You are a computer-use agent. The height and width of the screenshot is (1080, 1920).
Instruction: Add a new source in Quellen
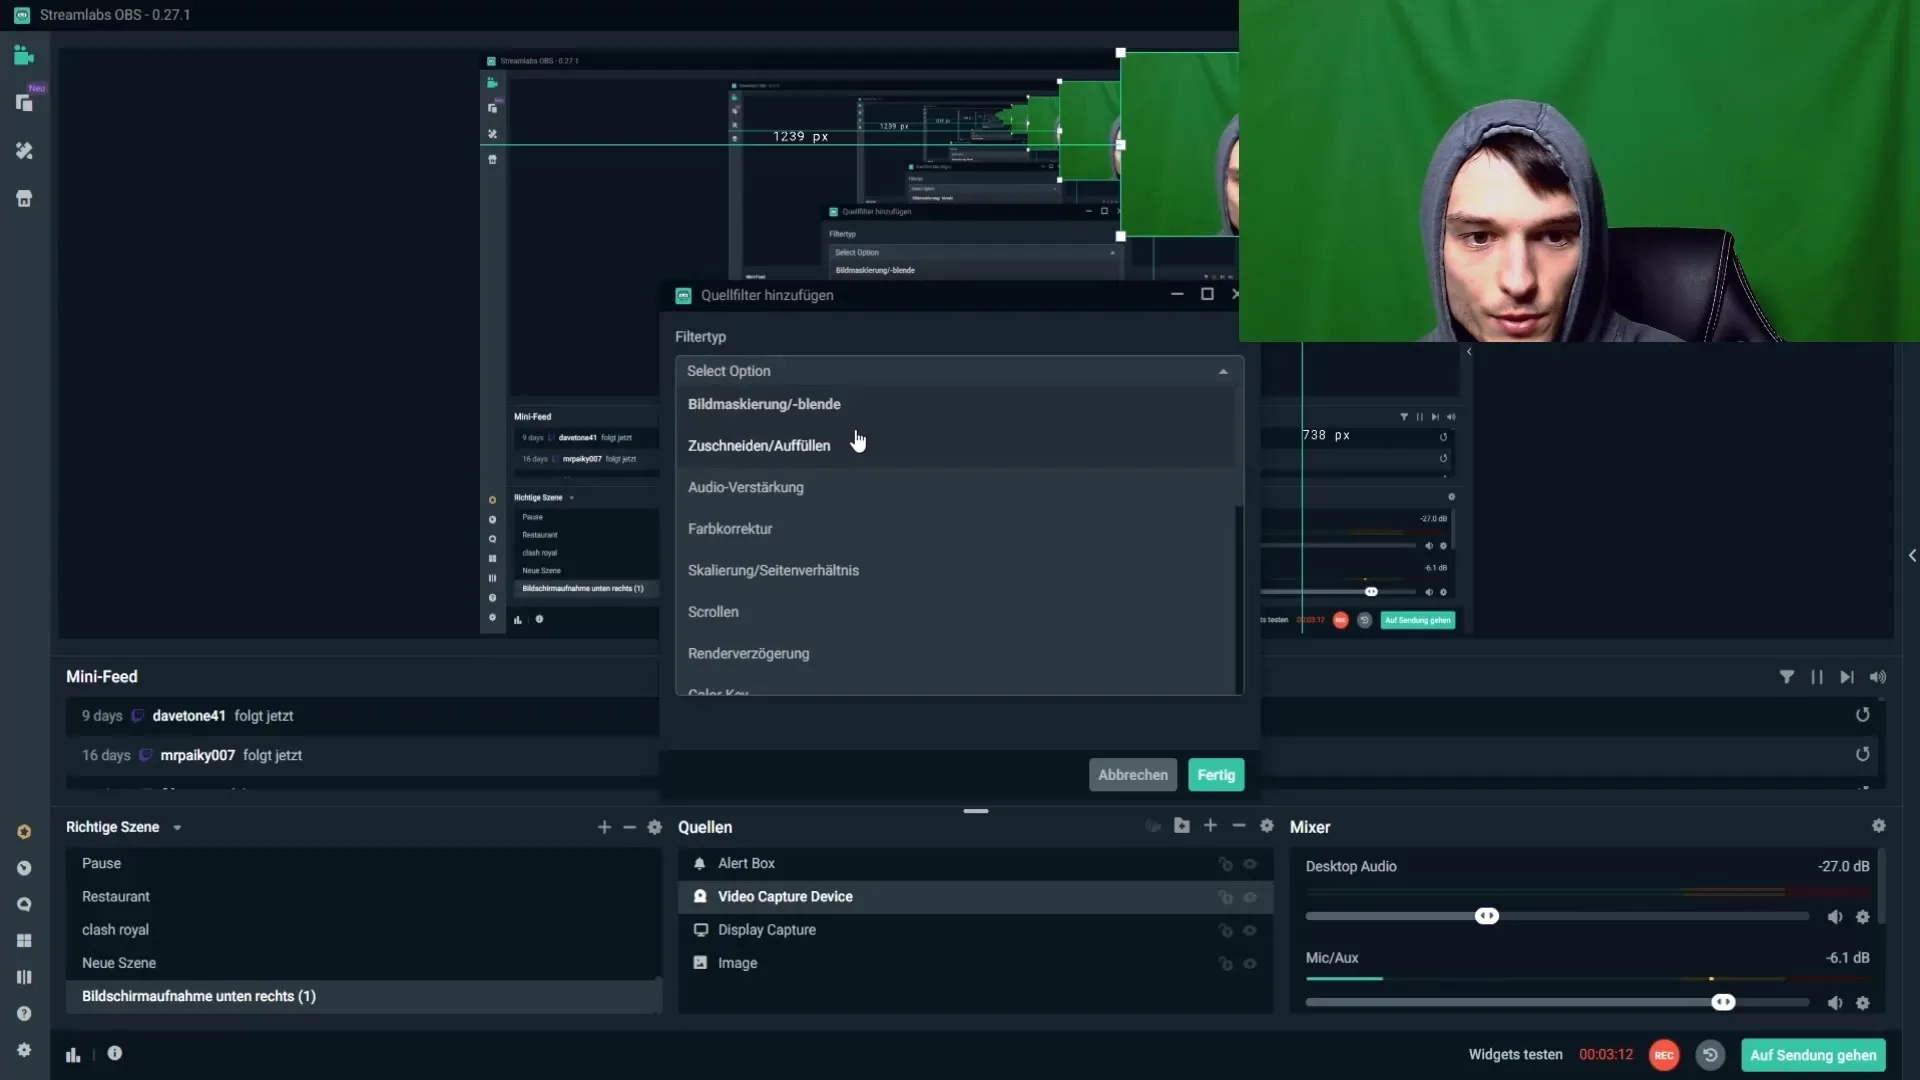coord(1211,825)
